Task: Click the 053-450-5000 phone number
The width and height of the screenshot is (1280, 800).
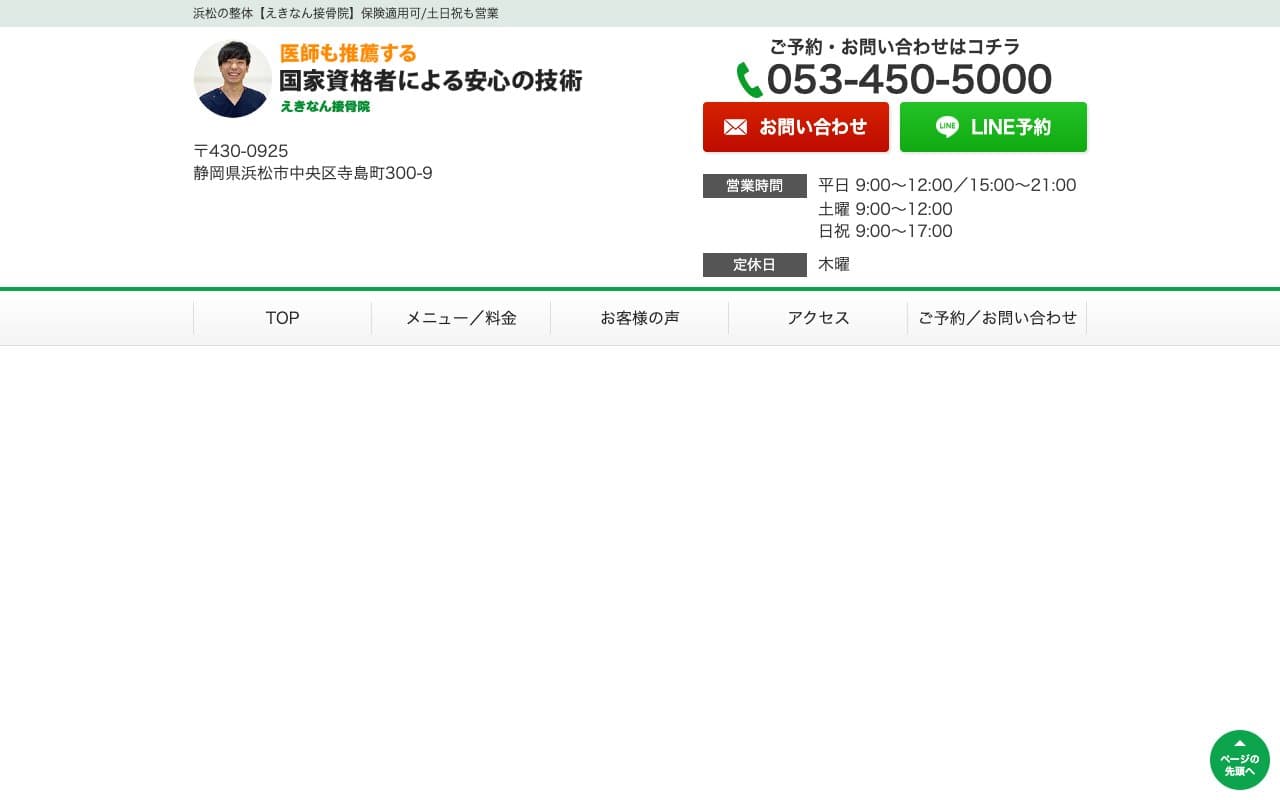Action: 910,79
